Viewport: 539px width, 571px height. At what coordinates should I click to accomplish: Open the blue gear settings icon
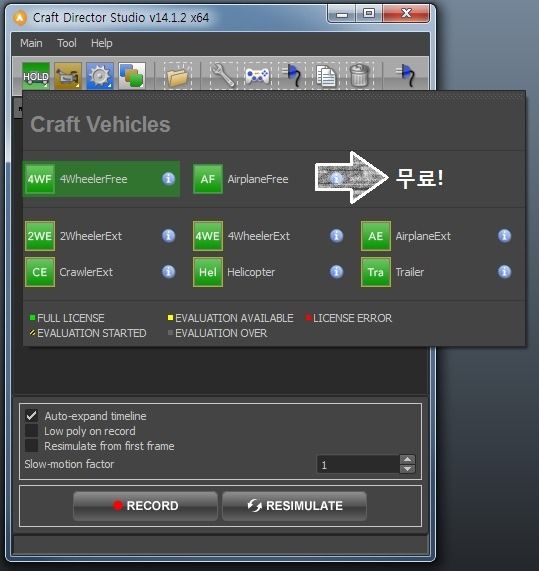click(100, 76)
